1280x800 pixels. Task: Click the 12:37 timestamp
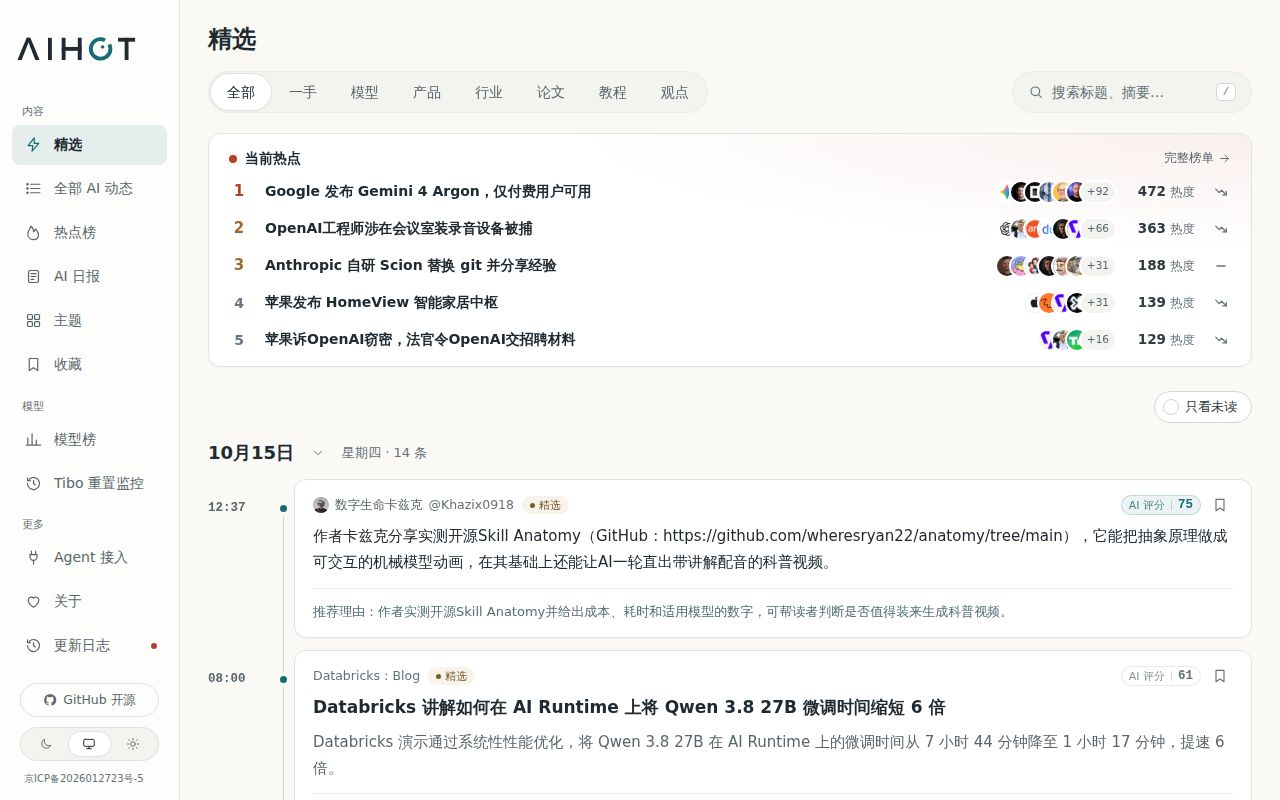tap(227, 508)
